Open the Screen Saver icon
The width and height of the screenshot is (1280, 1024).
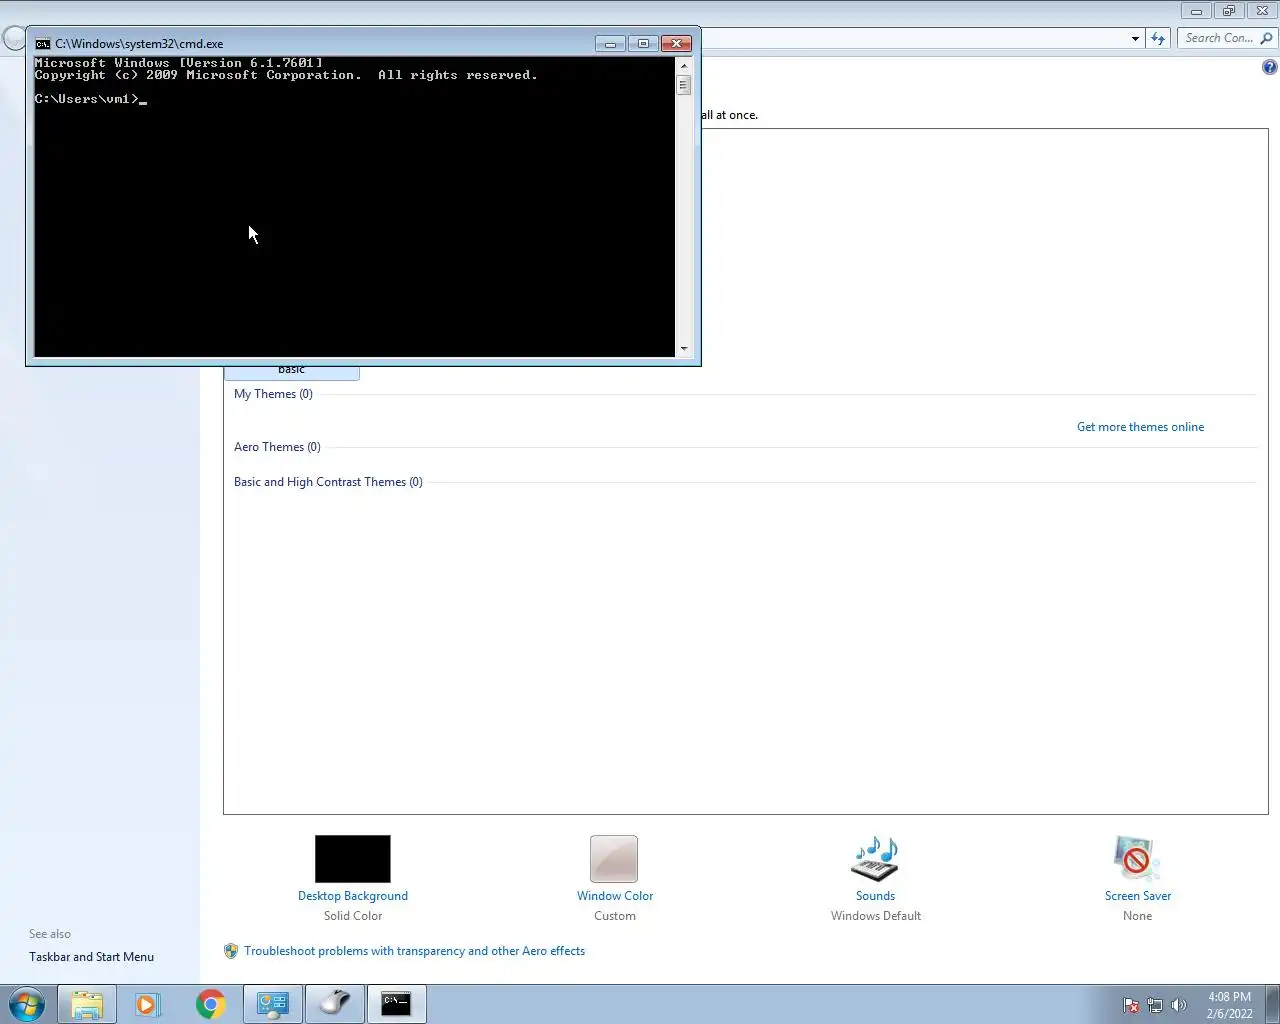pos(1137,859)
